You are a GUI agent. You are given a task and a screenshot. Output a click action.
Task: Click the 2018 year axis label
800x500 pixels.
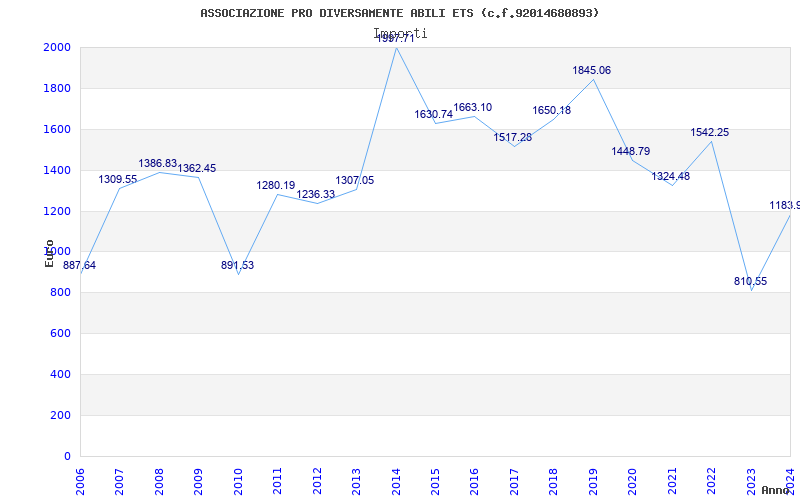tap(554, 482)
